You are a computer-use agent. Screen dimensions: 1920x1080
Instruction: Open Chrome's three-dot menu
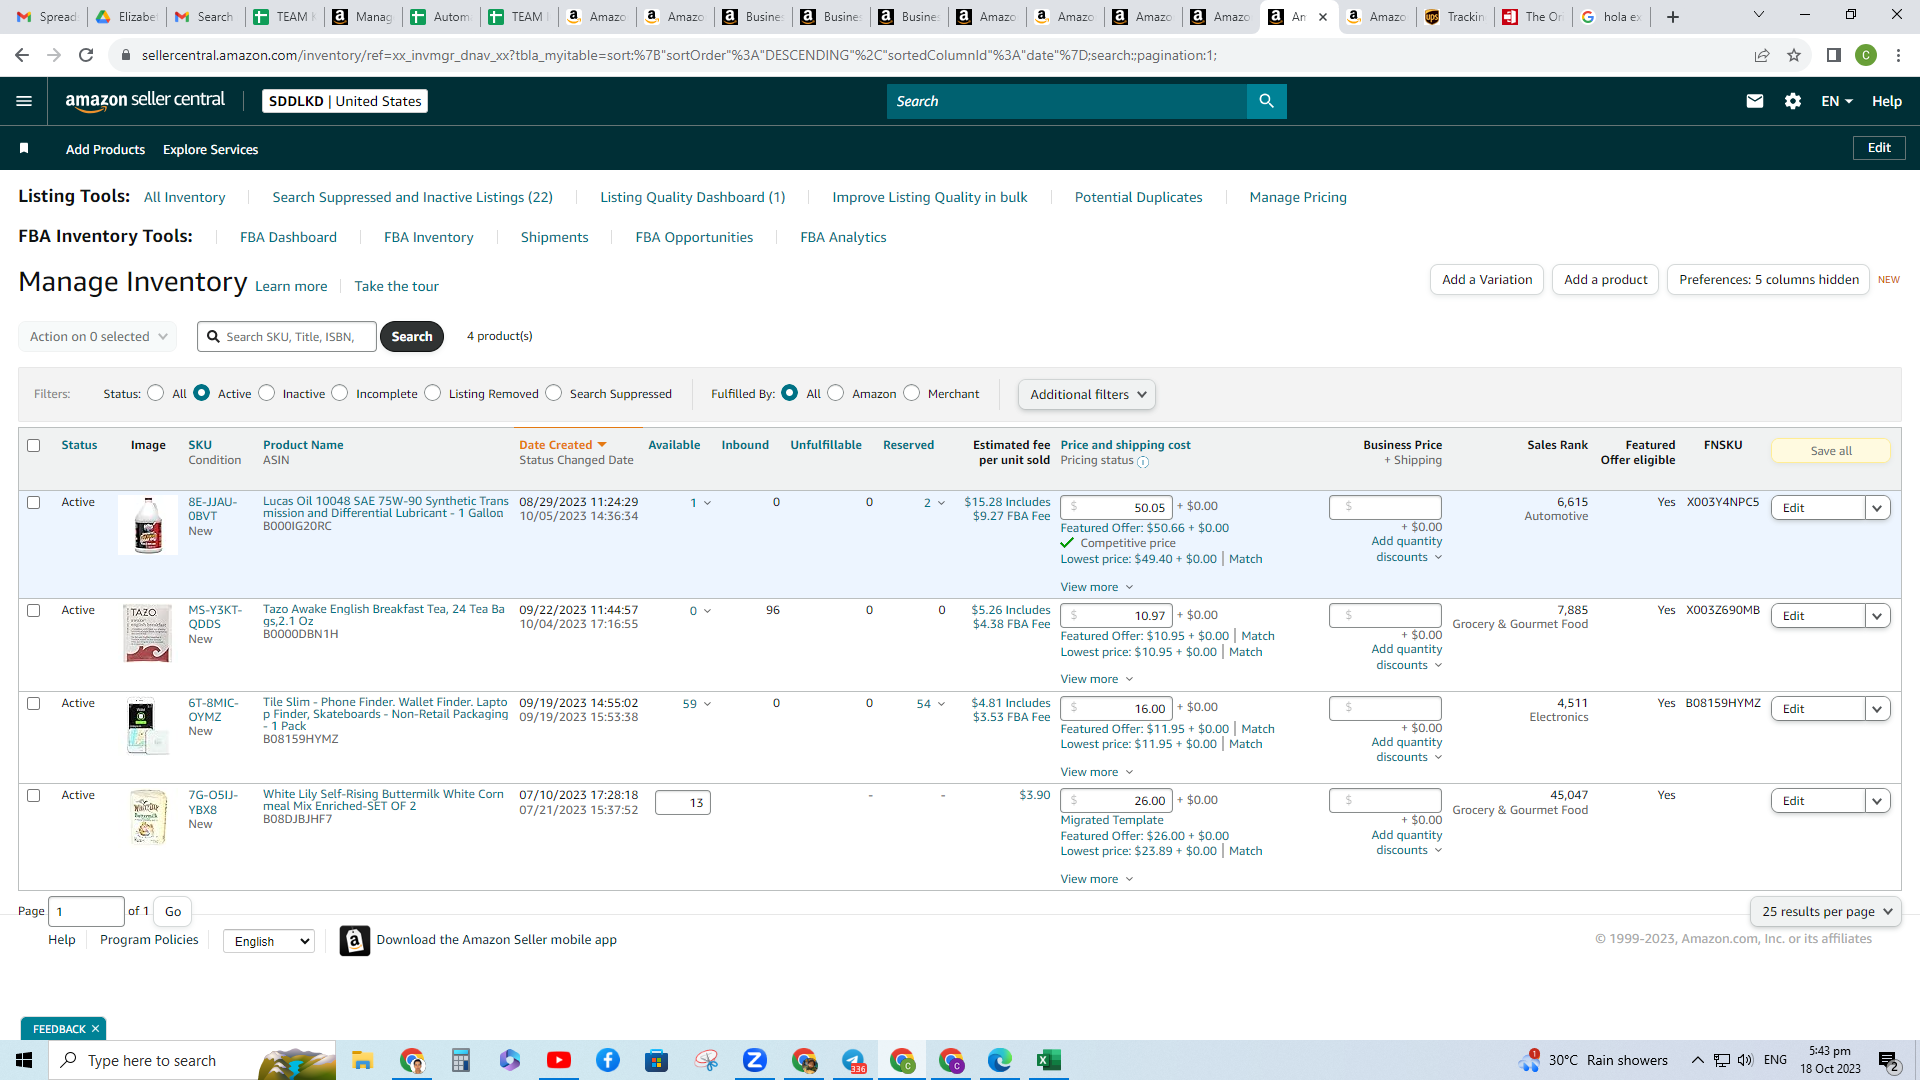click(1898, 55)
